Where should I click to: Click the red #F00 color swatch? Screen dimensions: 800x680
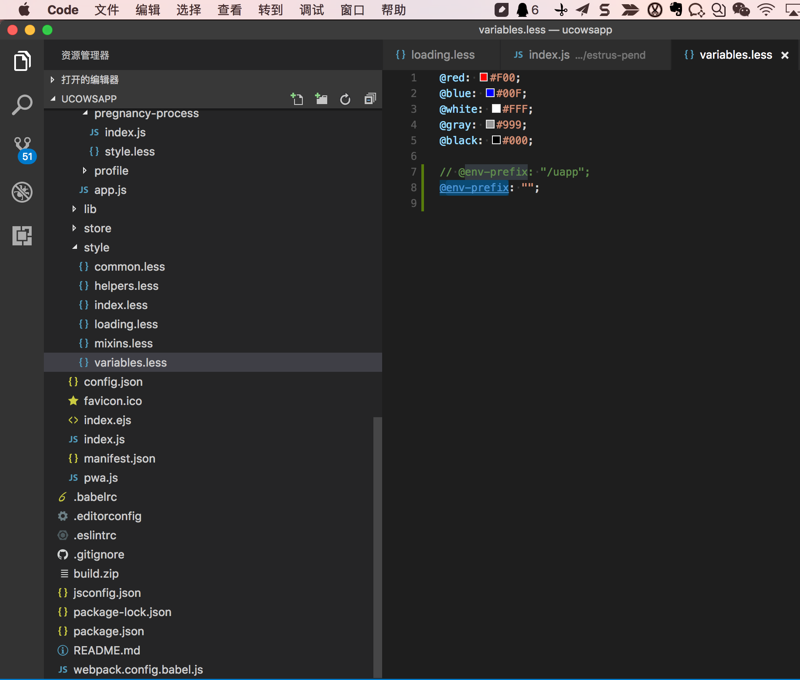coord(484,78)
